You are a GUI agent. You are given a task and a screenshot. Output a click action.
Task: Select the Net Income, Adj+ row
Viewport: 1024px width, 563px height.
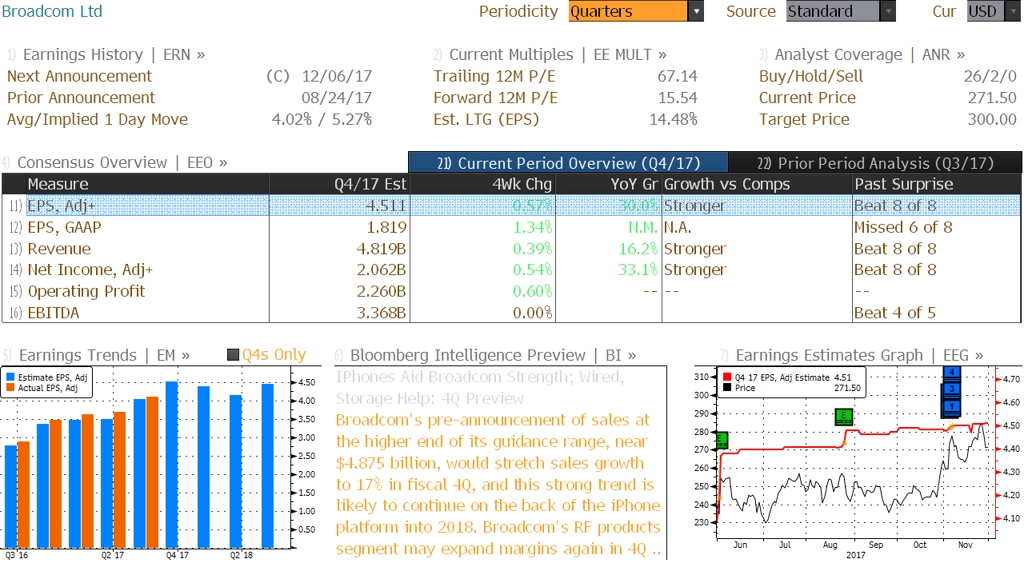pos(511,270)
